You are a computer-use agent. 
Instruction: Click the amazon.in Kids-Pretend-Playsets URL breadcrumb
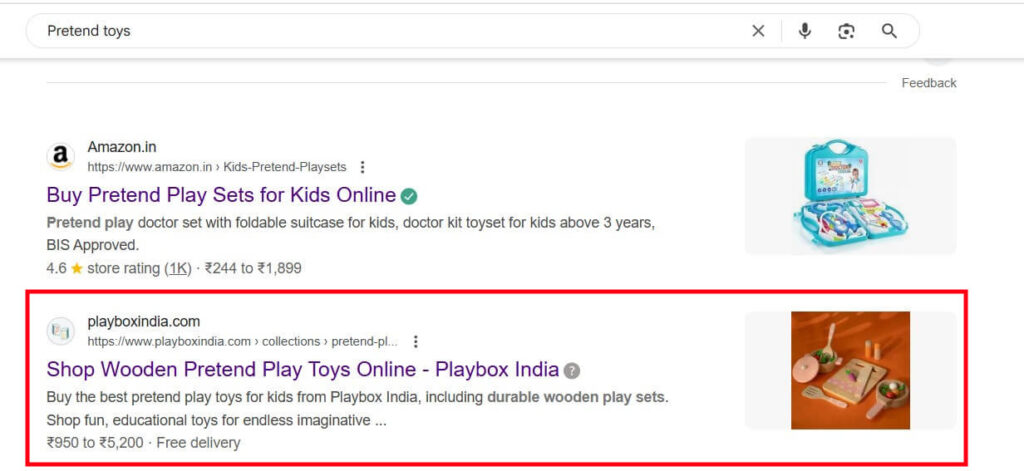(x=217, y=167)
